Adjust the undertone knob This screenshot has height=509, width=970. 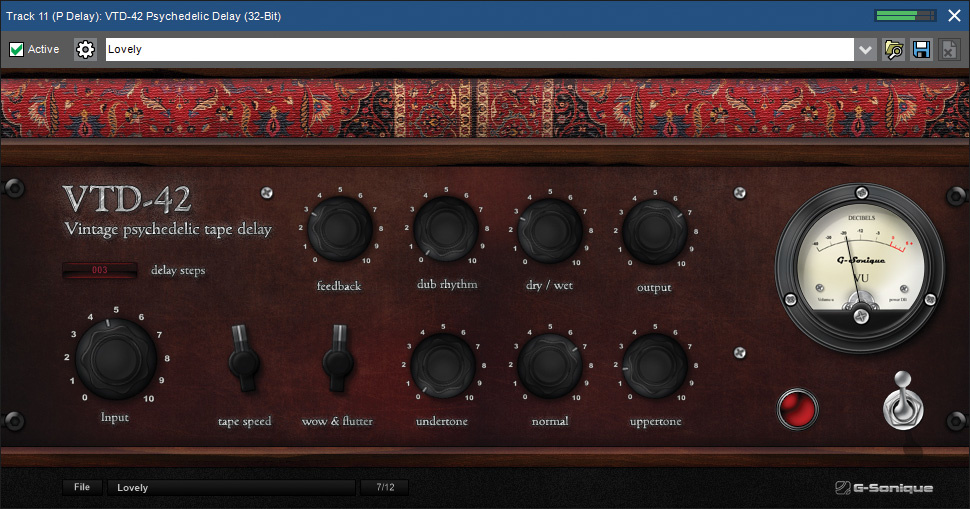point(443,366)
